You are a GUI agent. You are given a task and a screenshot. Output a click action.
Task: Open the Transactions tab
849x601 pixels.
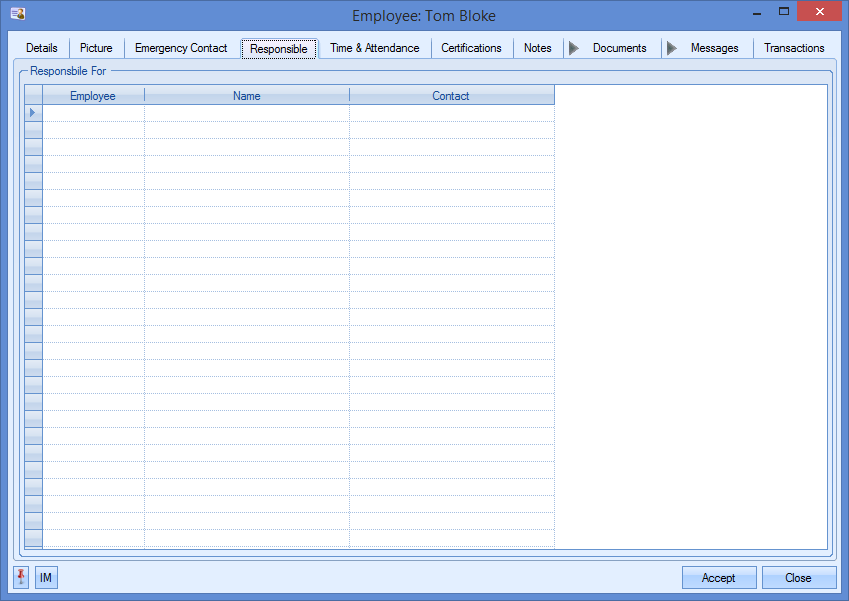click(794, 48)
